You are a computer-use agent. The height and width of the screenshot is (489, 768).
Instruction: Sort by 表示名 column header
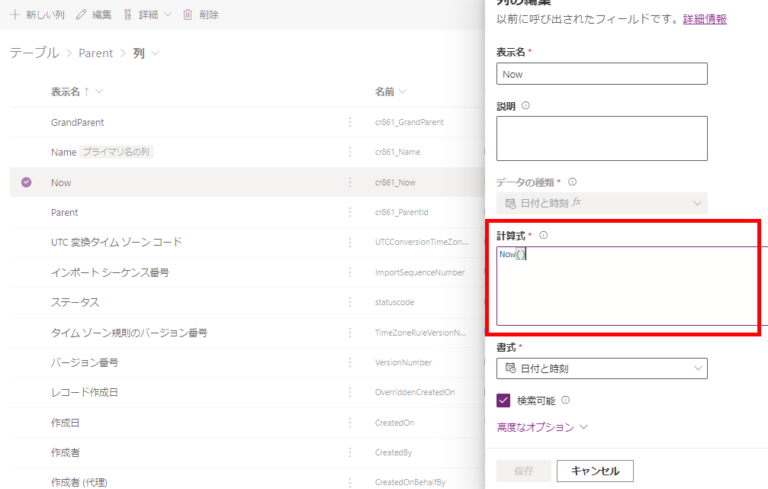pyautogui.click(x=70, y=92)
